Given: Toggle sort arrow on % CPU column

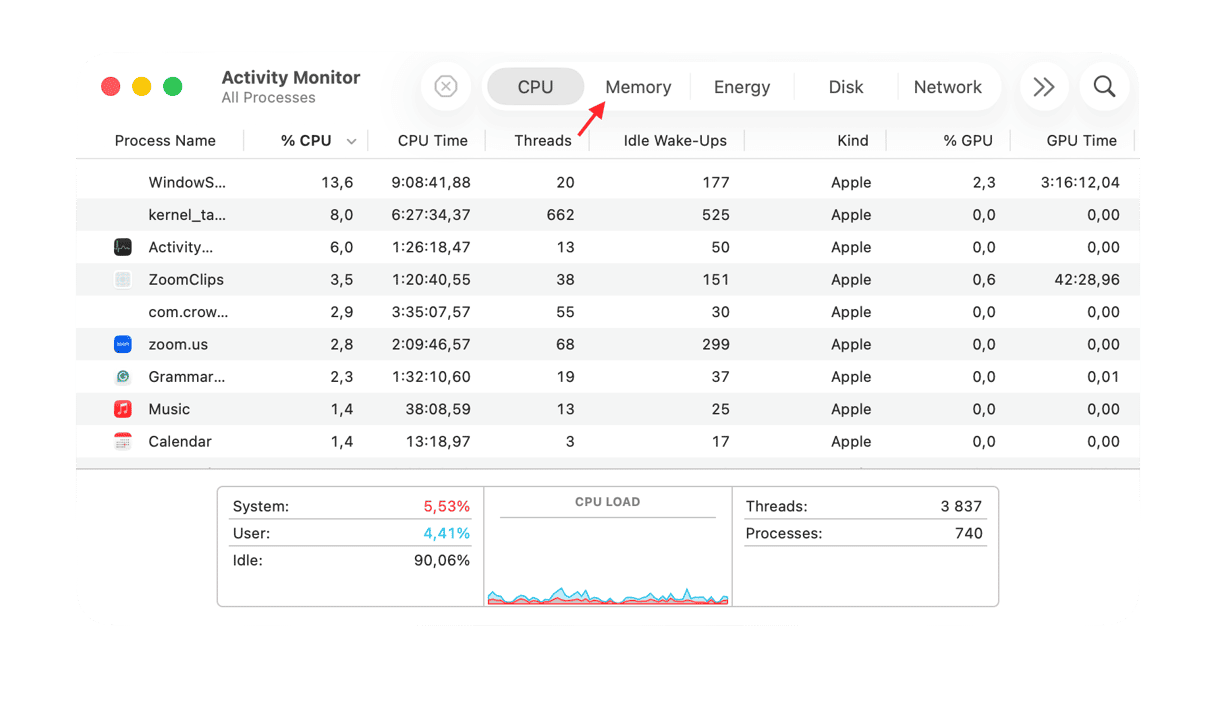Looking at the screenshot, I should point(351,142).
